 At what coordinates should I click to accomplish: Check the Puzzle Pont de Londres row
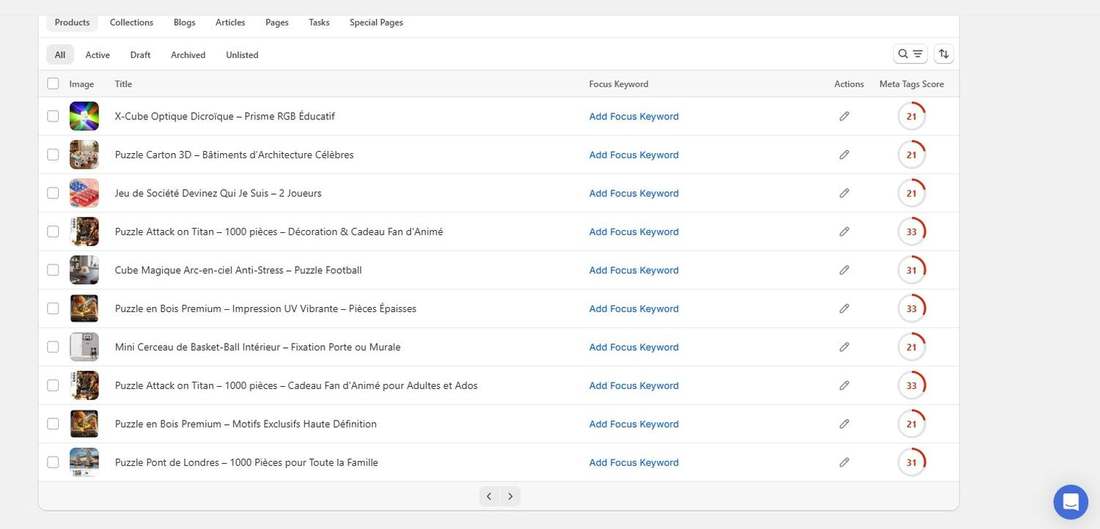(x=53, y=462)
